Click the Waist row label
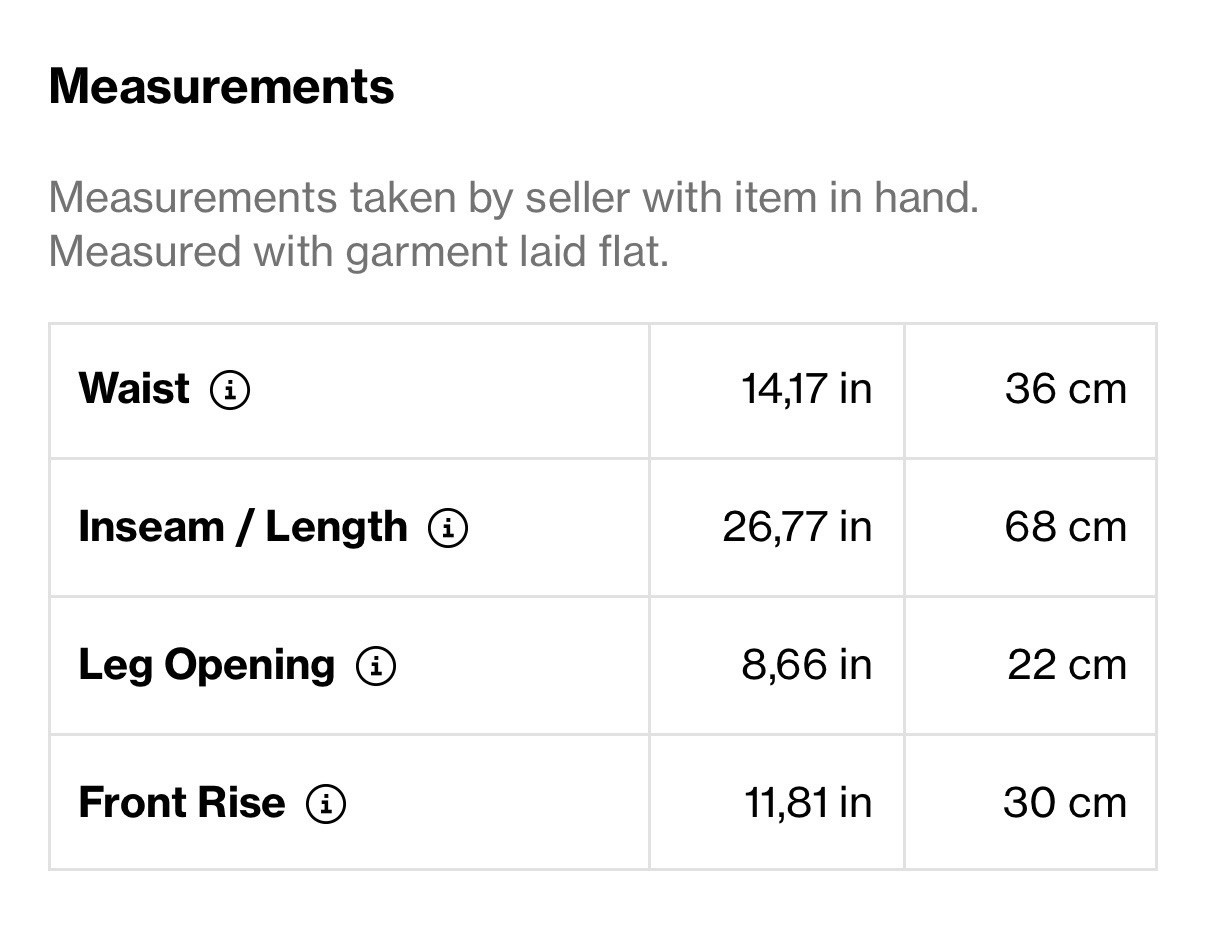This screenshot has width=1206, height=939. point(134,388)
